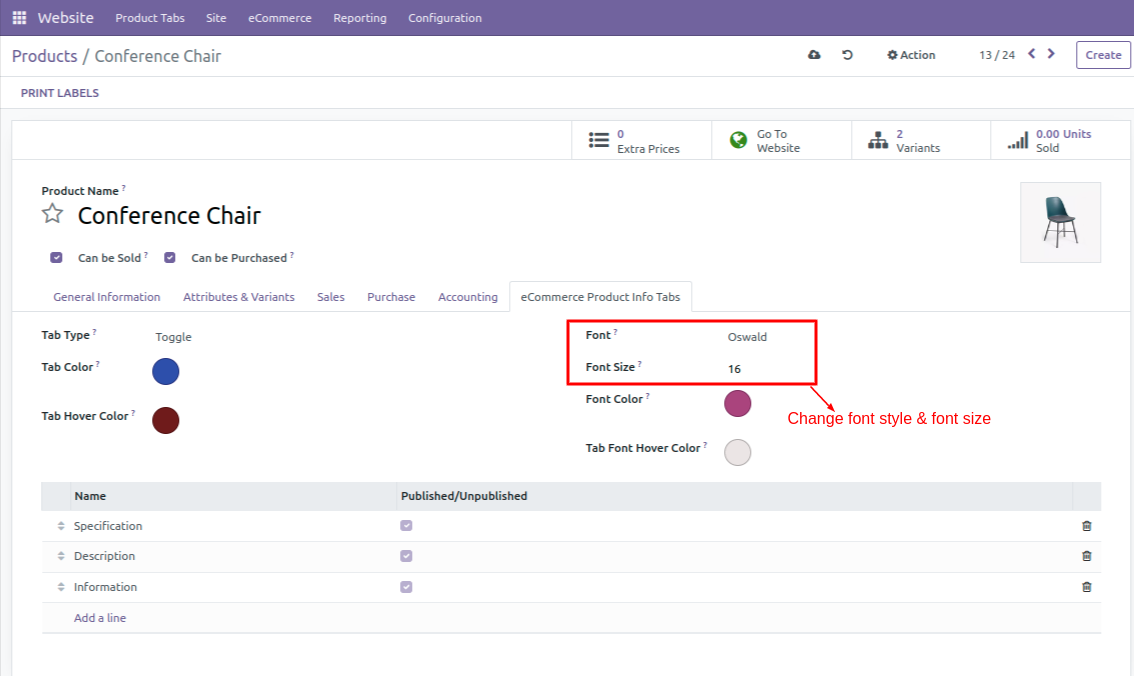Click the PRINT LABELS button
Screen dimensions: 1134x676
click(x=60, y=93)
